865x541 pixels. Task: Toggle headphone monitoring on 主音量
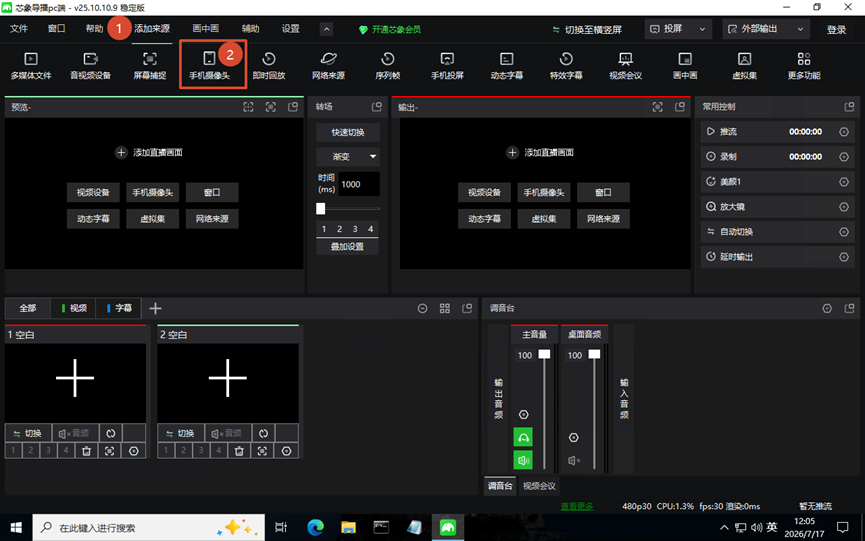pos(523,437)
